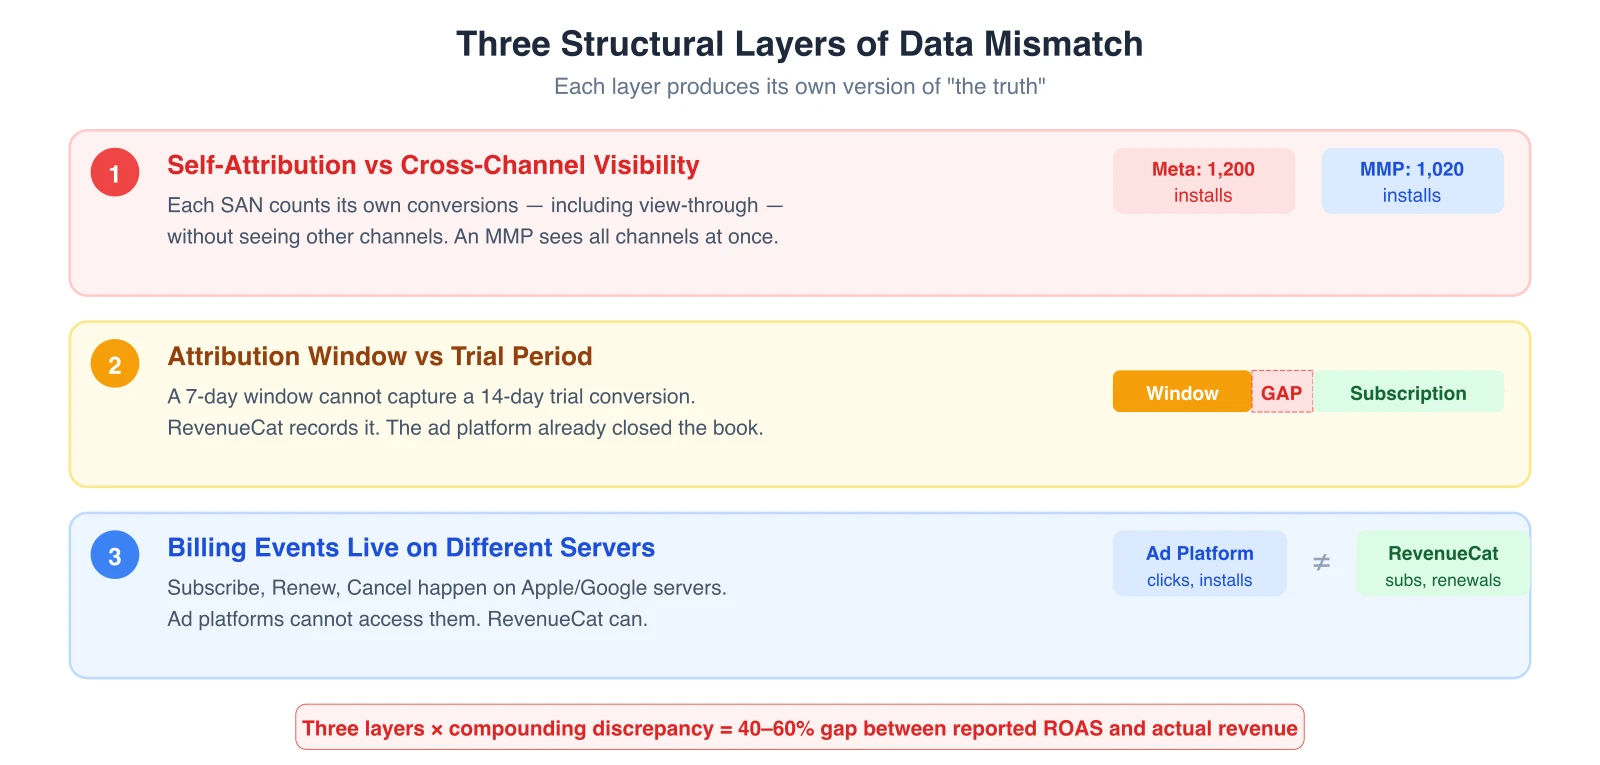Select the RevenueCat subs, renewals box

coord(1443,564)
